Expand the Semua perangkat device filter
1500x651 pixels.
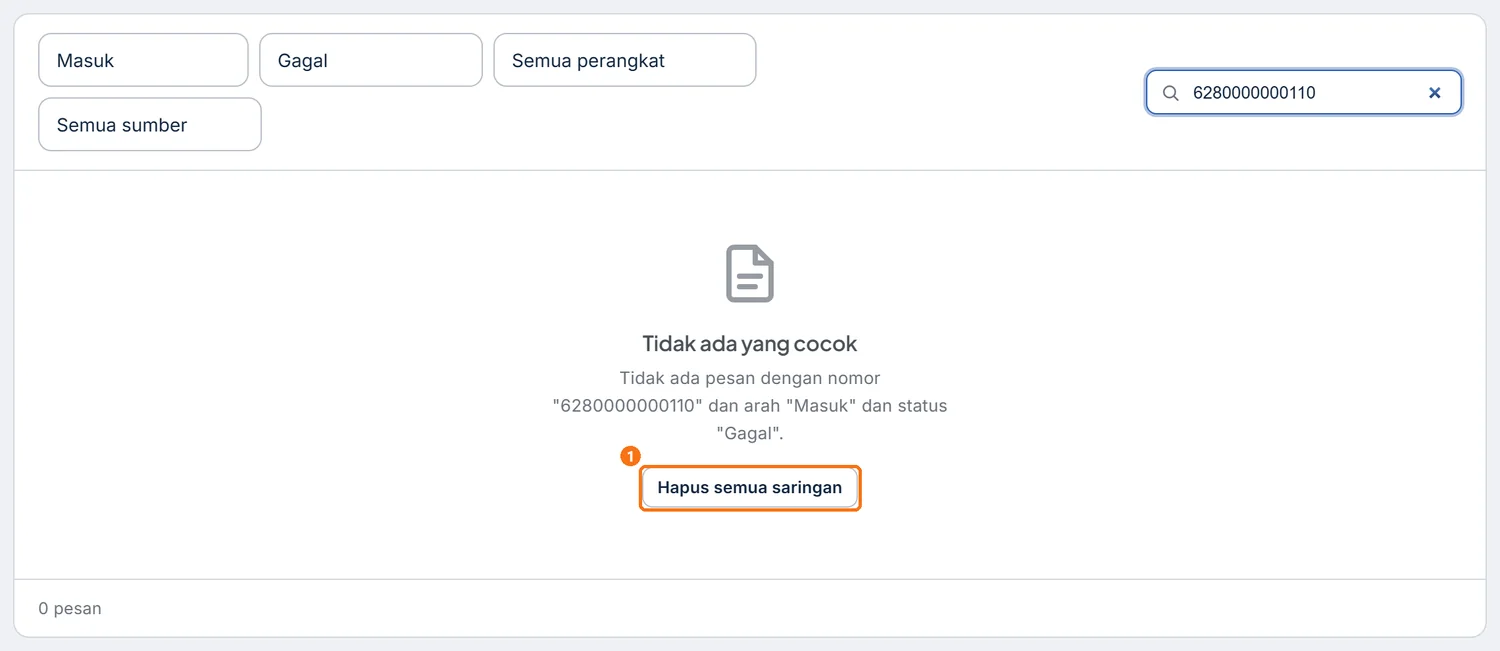625,60
